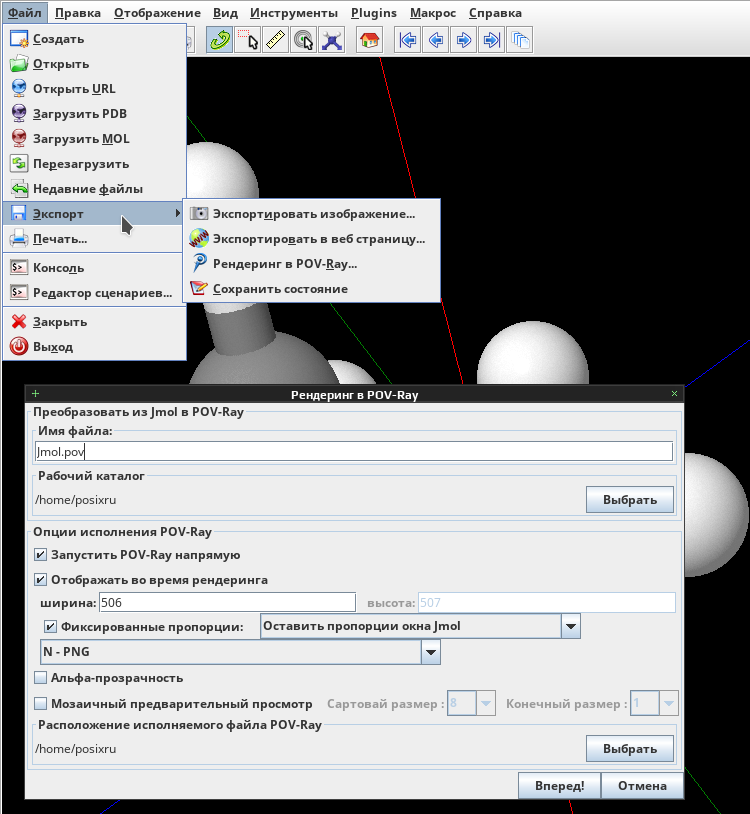Screen dimensions: 750x814
Task: Open the Правка menu
Action: click(x=78, y=13)
